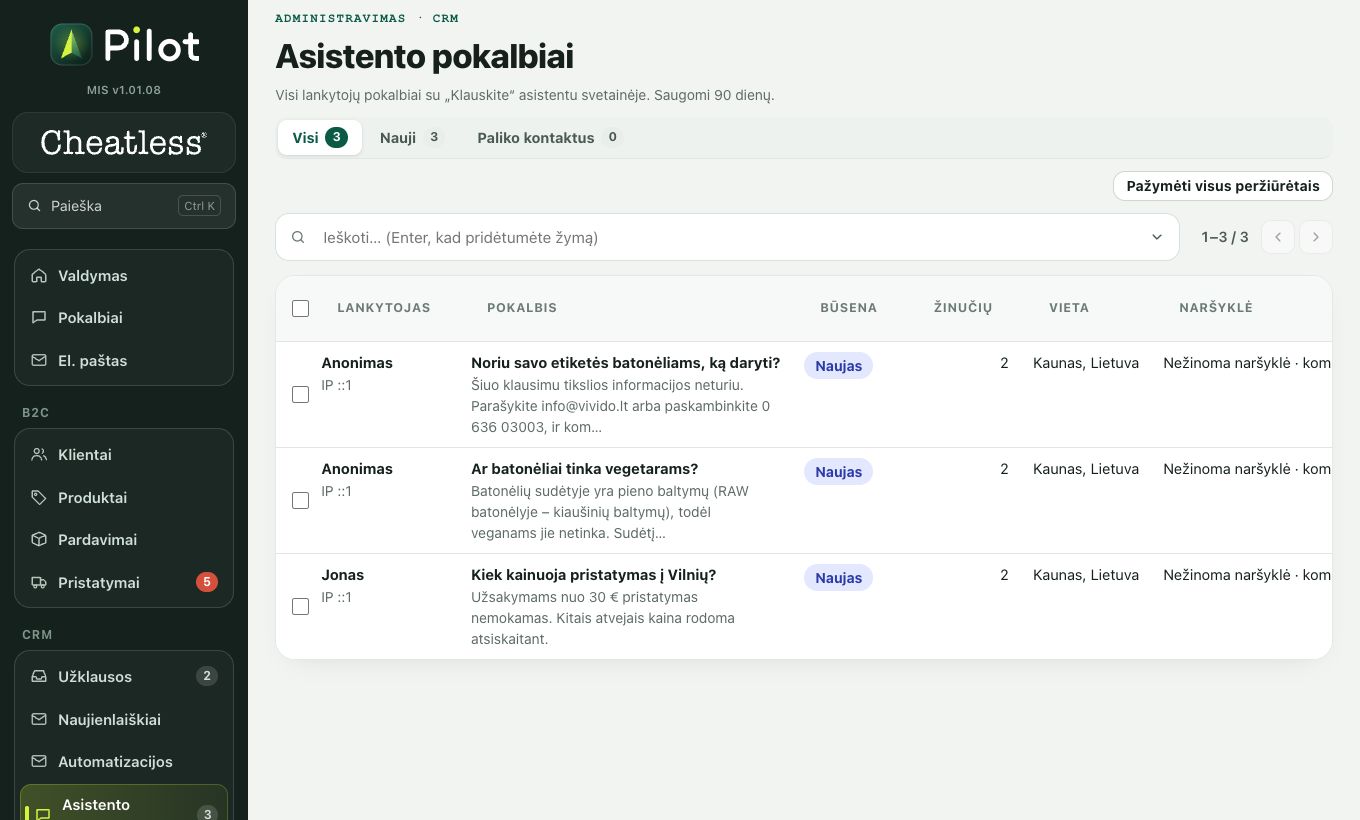Click the Žinučių column header
The width and height of the screenshot is (1360, 820).
click(963, 308)
